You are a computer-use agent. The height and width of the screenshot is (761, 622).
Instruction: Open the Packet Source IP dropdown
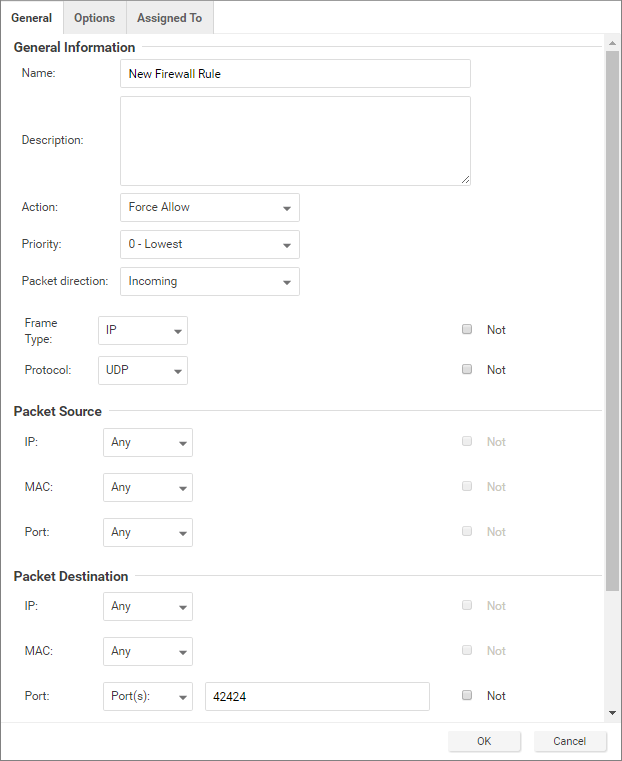(148, 443)
